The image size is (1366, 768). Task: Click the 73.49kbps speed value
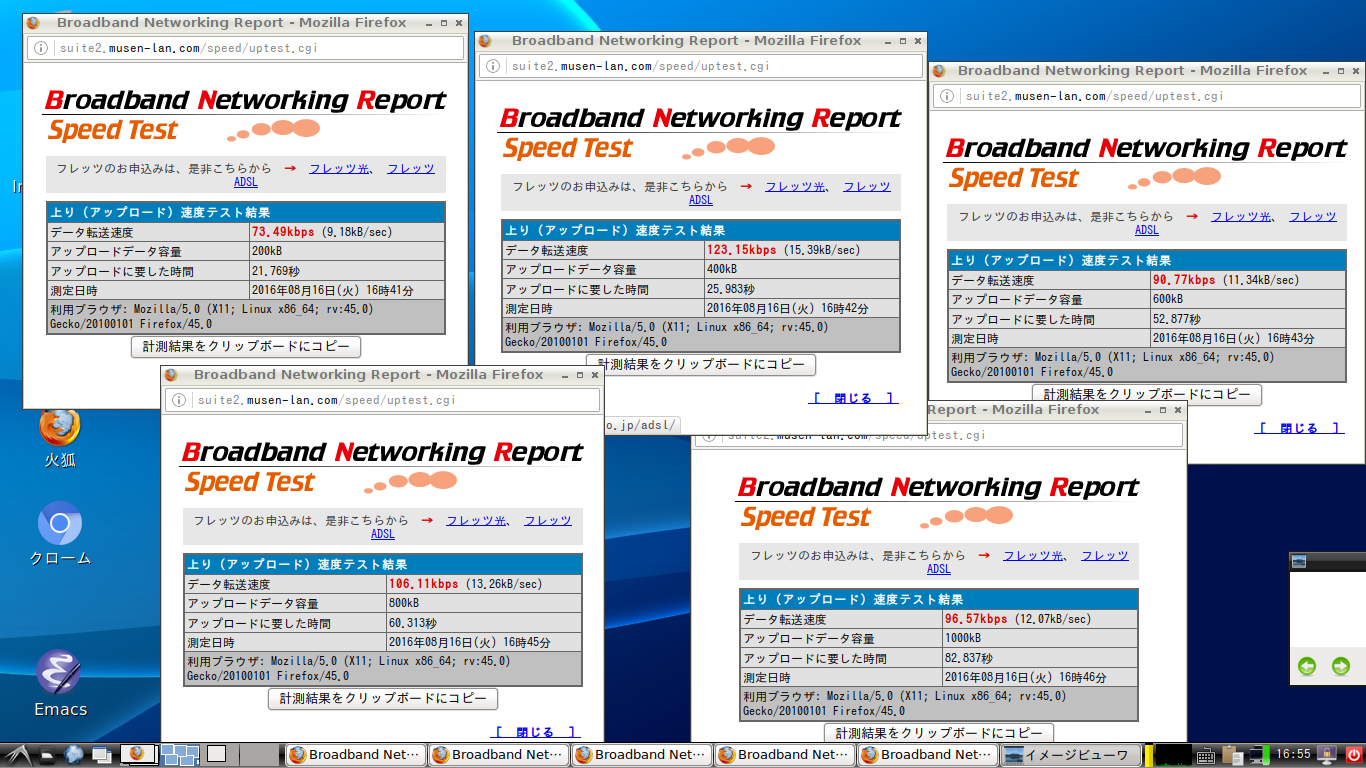(283, 232)
